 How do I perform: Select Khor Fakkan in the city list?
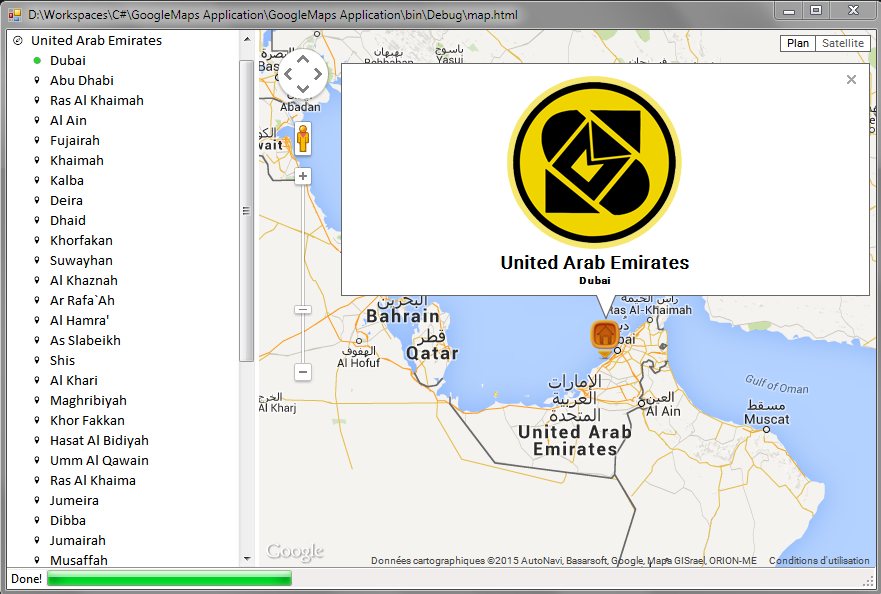coord(87,420)
